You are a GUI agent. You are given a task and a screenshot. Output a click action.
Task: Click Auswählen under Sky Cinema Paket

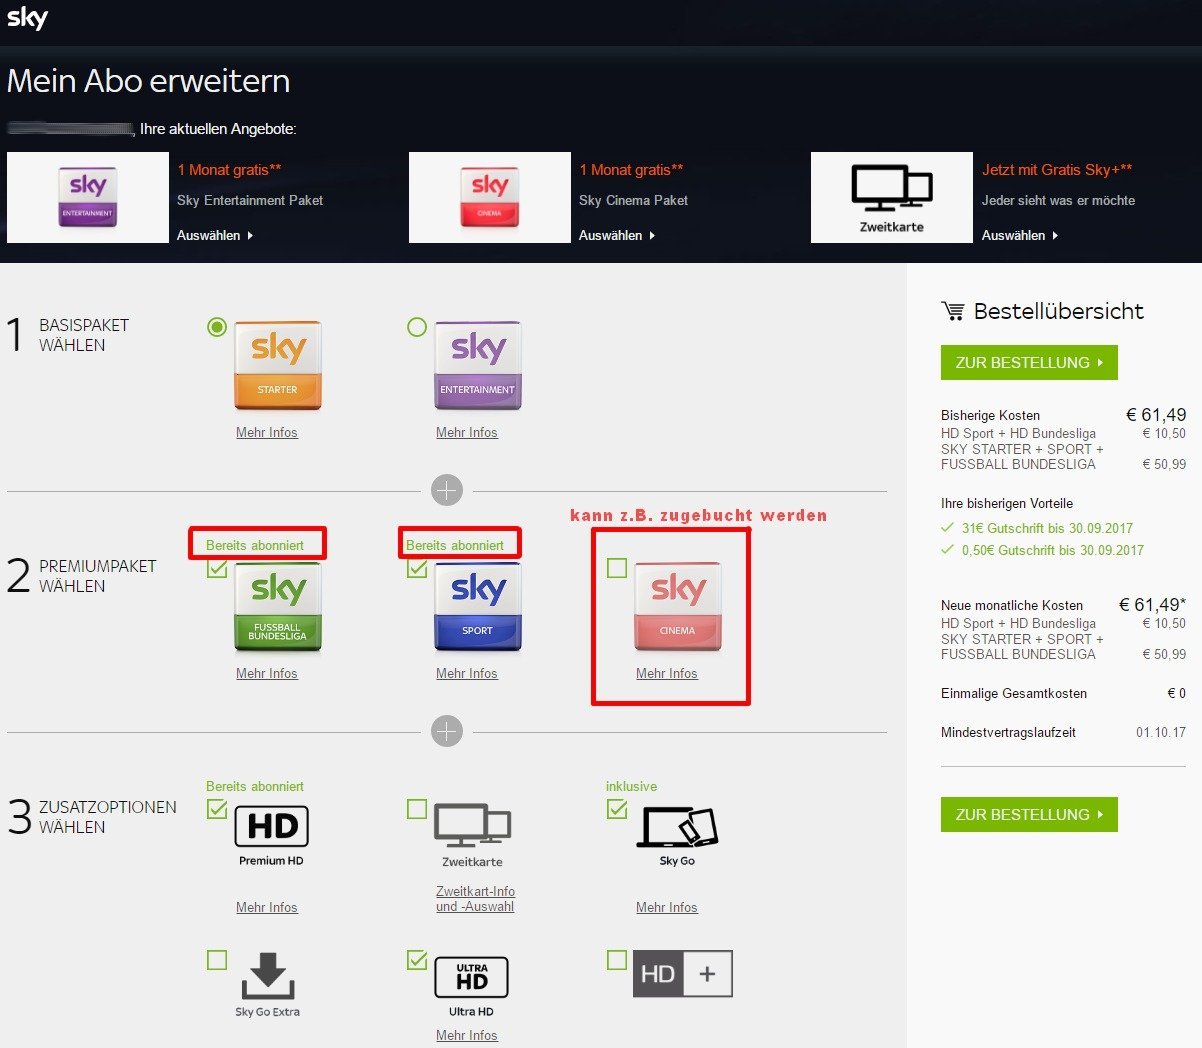point(617,236)
